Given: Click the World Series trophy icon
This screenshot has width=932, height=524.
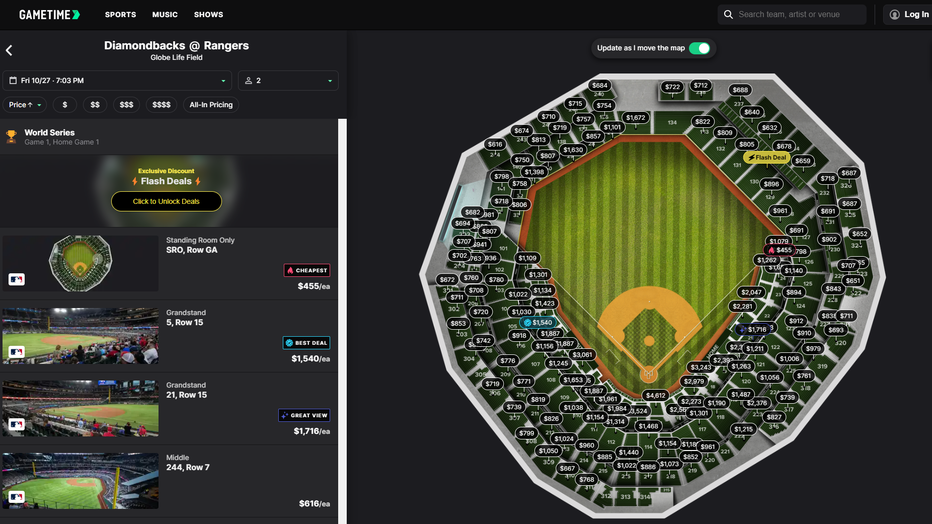Looking at the screenshot, I should tap(12, 137).
